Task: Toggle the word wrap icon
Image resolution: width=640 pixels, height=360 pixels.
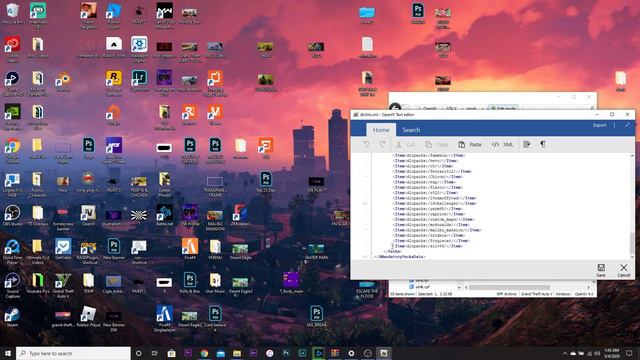Action: (x=527, y=144)
